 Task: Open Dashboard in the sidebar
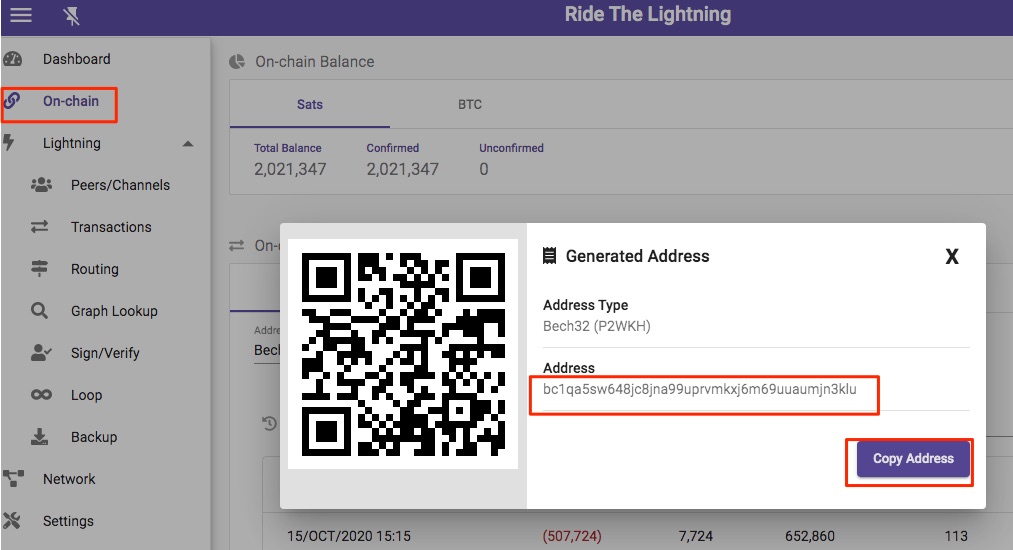[76, 59]
